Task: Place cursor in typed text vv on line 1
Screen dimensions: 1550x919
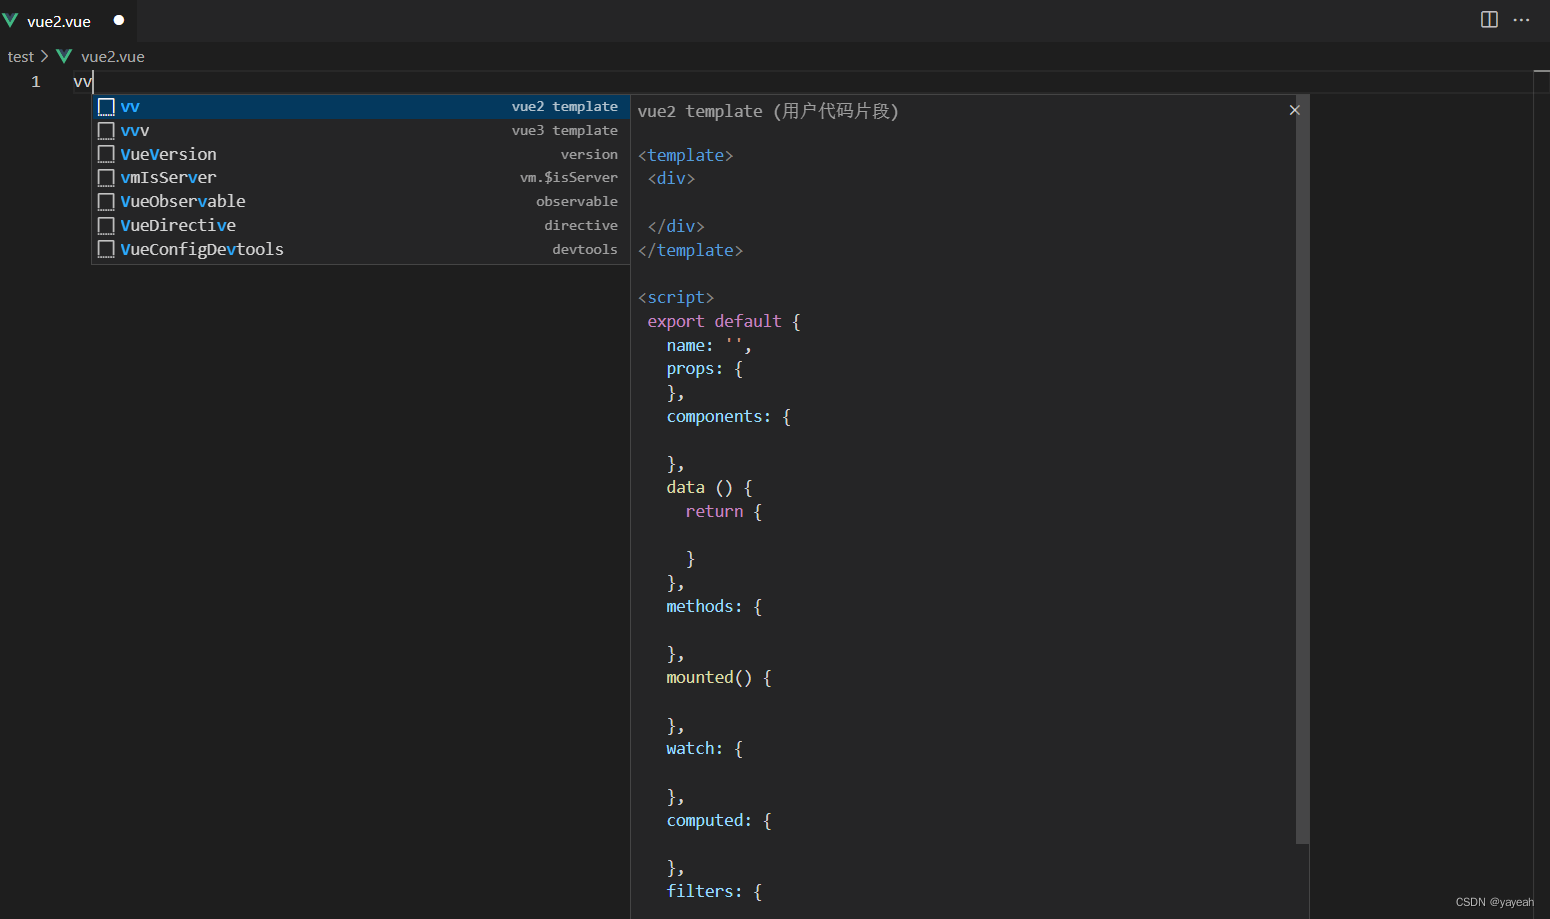Action: [x=82, y=82]
